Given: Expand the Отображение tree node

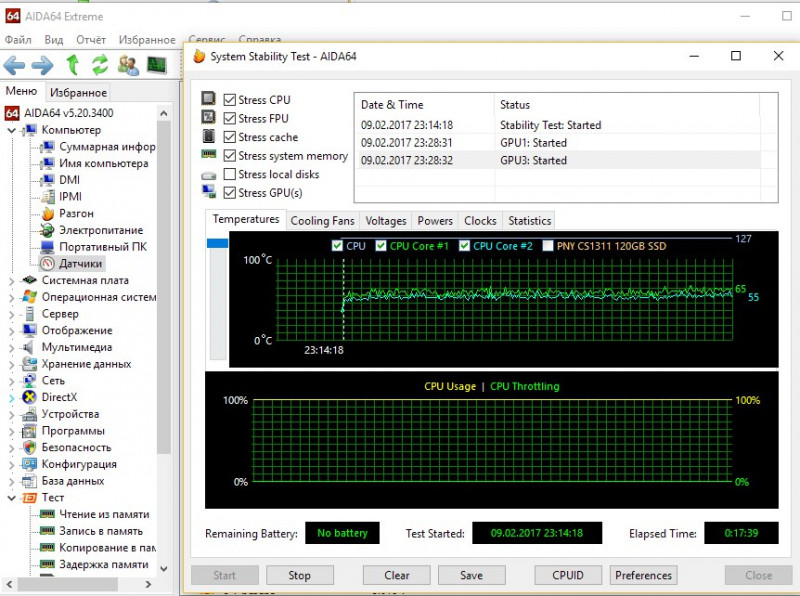Looking at the screenshot, I should (11, 331).
